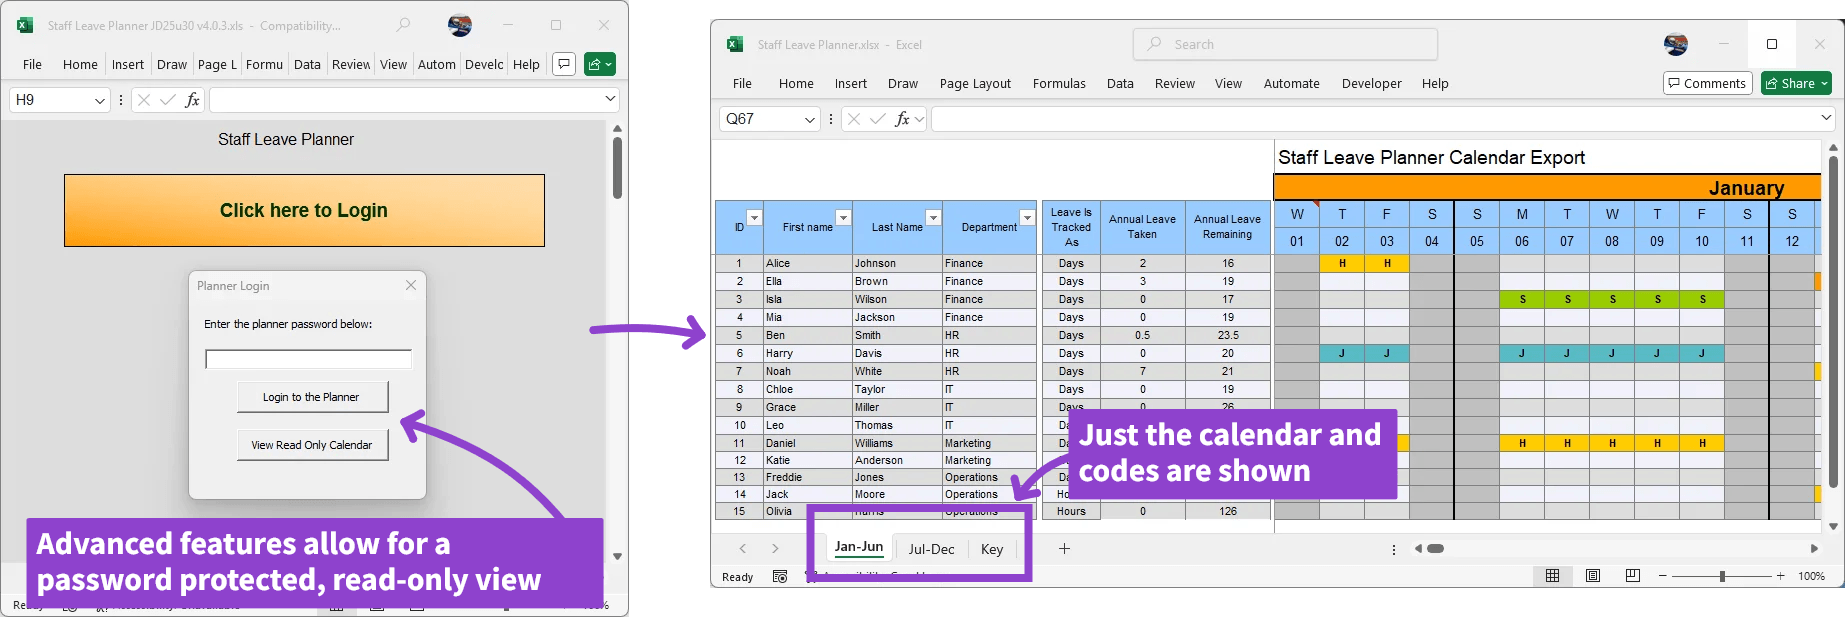The image size is (1845, 617).
Task: Open the First name filter dropdown
Action: coord(843,217)
